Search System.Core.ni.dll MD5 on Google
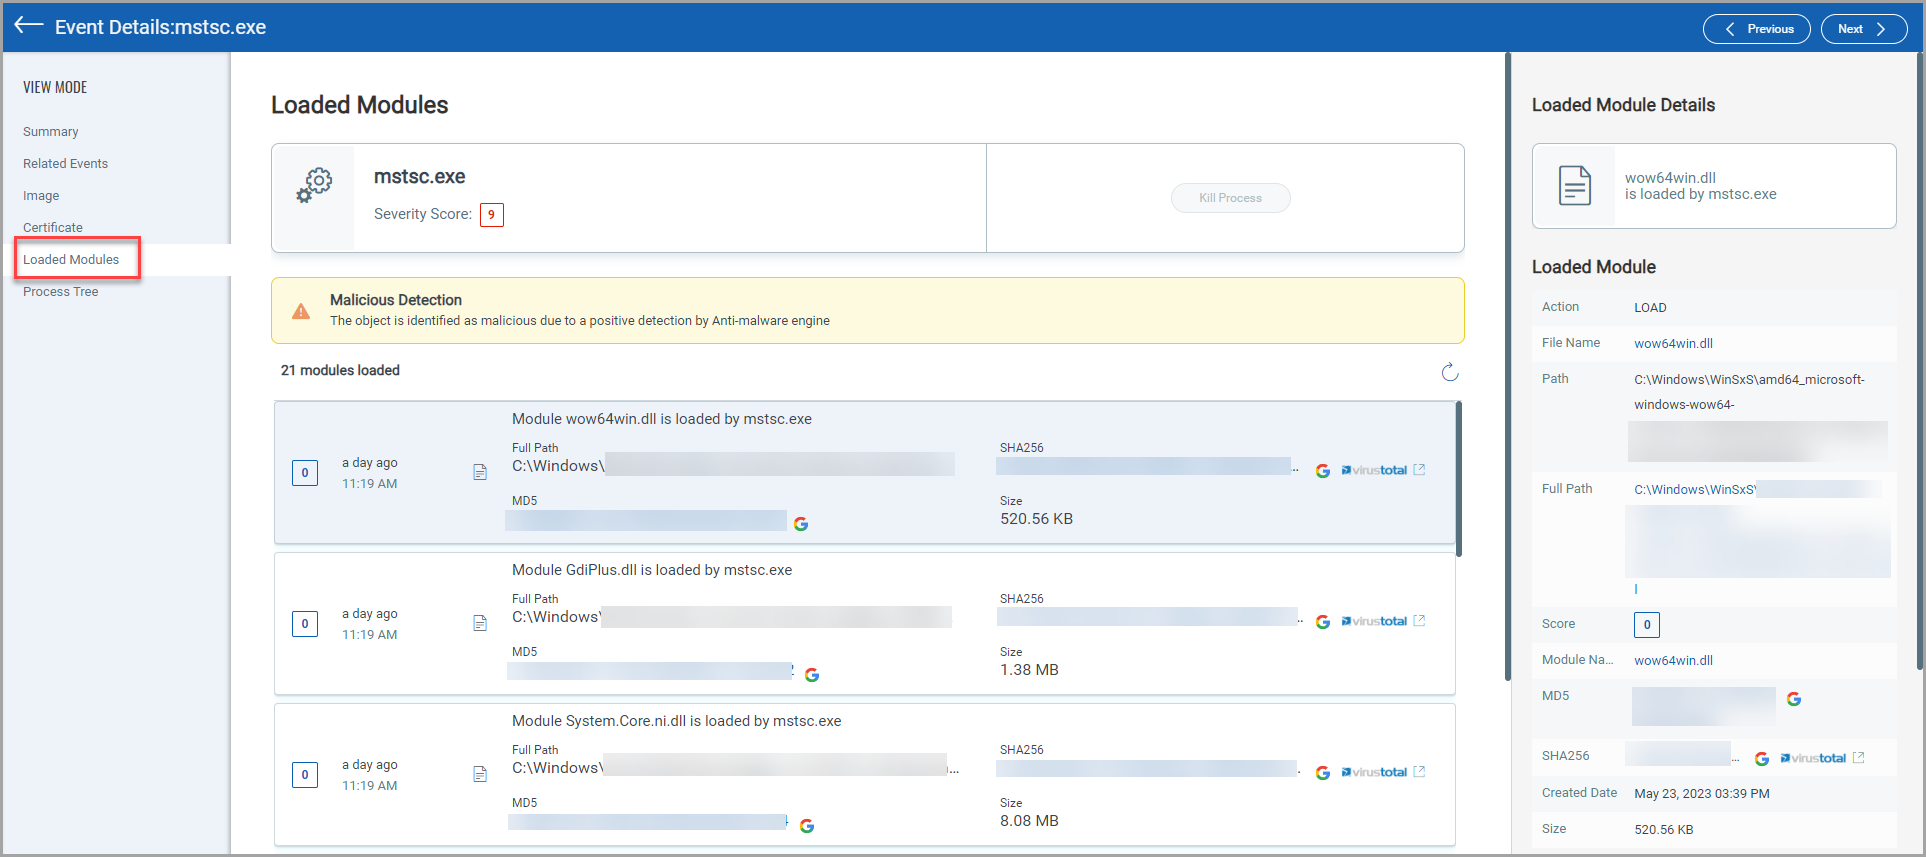 click(x=807, y=826)
